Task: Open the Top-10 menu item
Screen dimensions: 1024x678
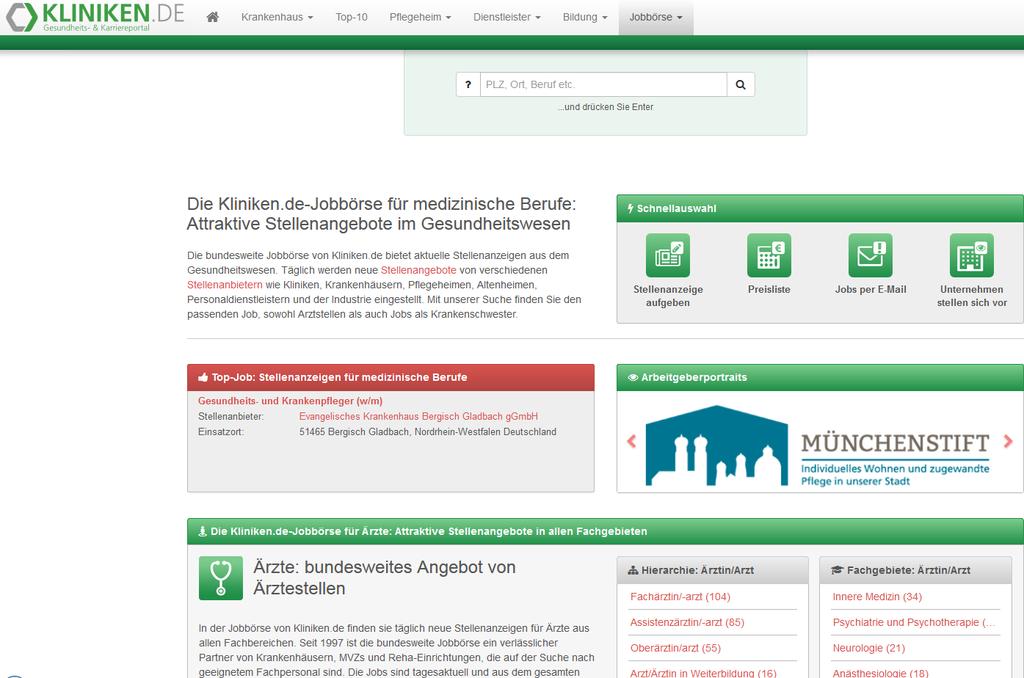Action: tap(351, 17)
